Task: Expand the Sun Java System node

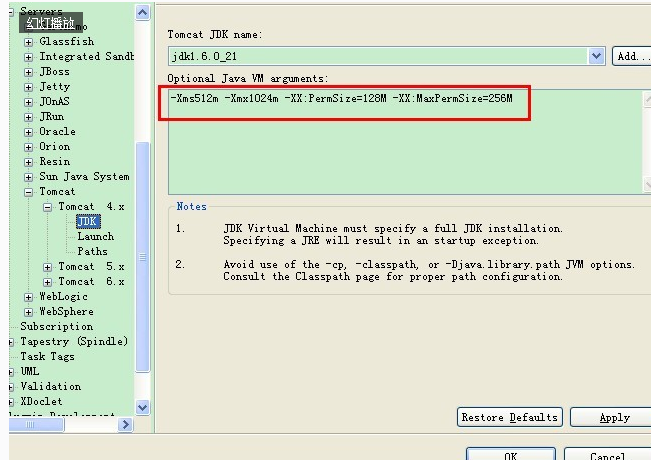Action: tap(28, 177)
